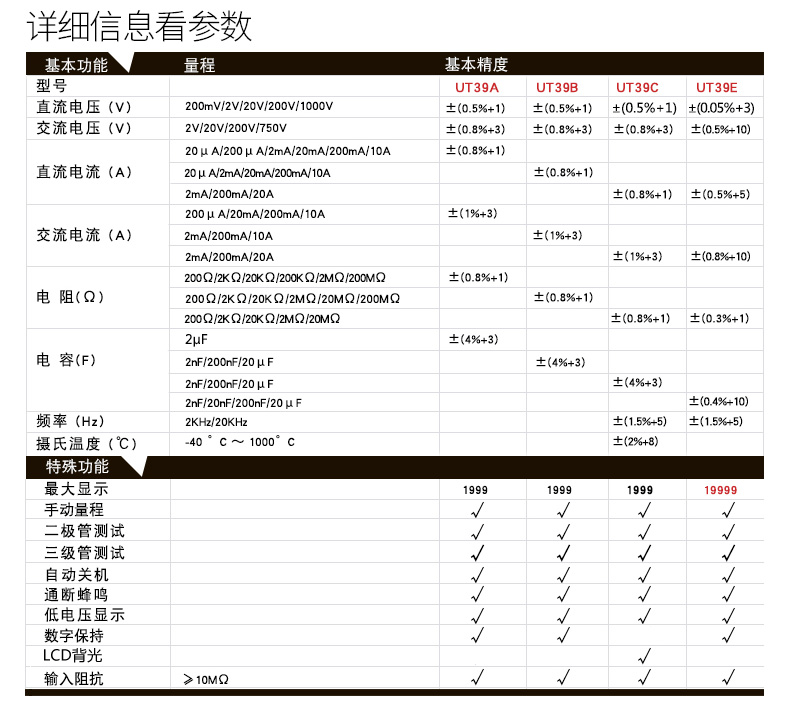Click the UT39C checkmark in 三级管测试 row
The width and height of the screenshot is (790, 705).
coord(644,552)
